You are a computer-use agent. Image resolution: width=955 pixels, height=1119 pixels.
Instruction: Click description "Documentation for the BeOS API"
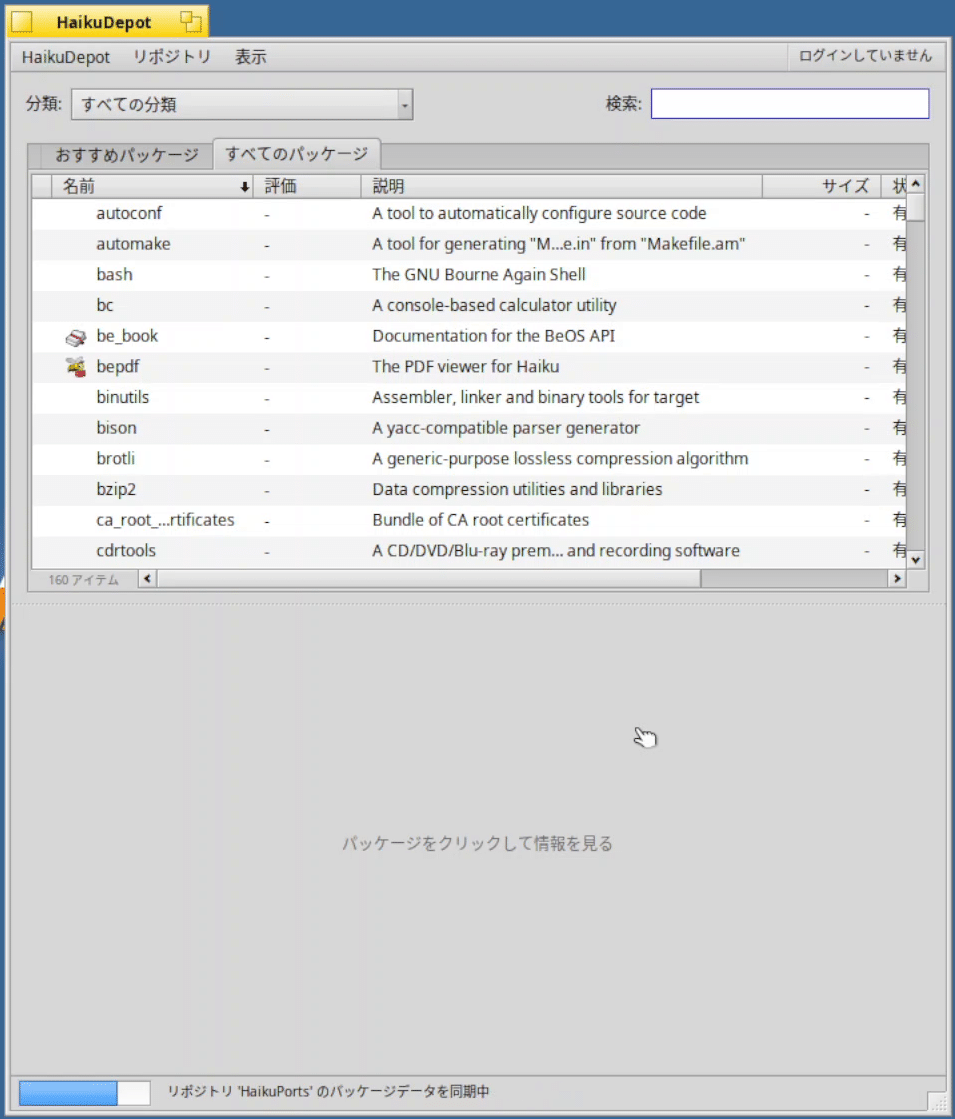pyautogui.click(x=493, y=336)
